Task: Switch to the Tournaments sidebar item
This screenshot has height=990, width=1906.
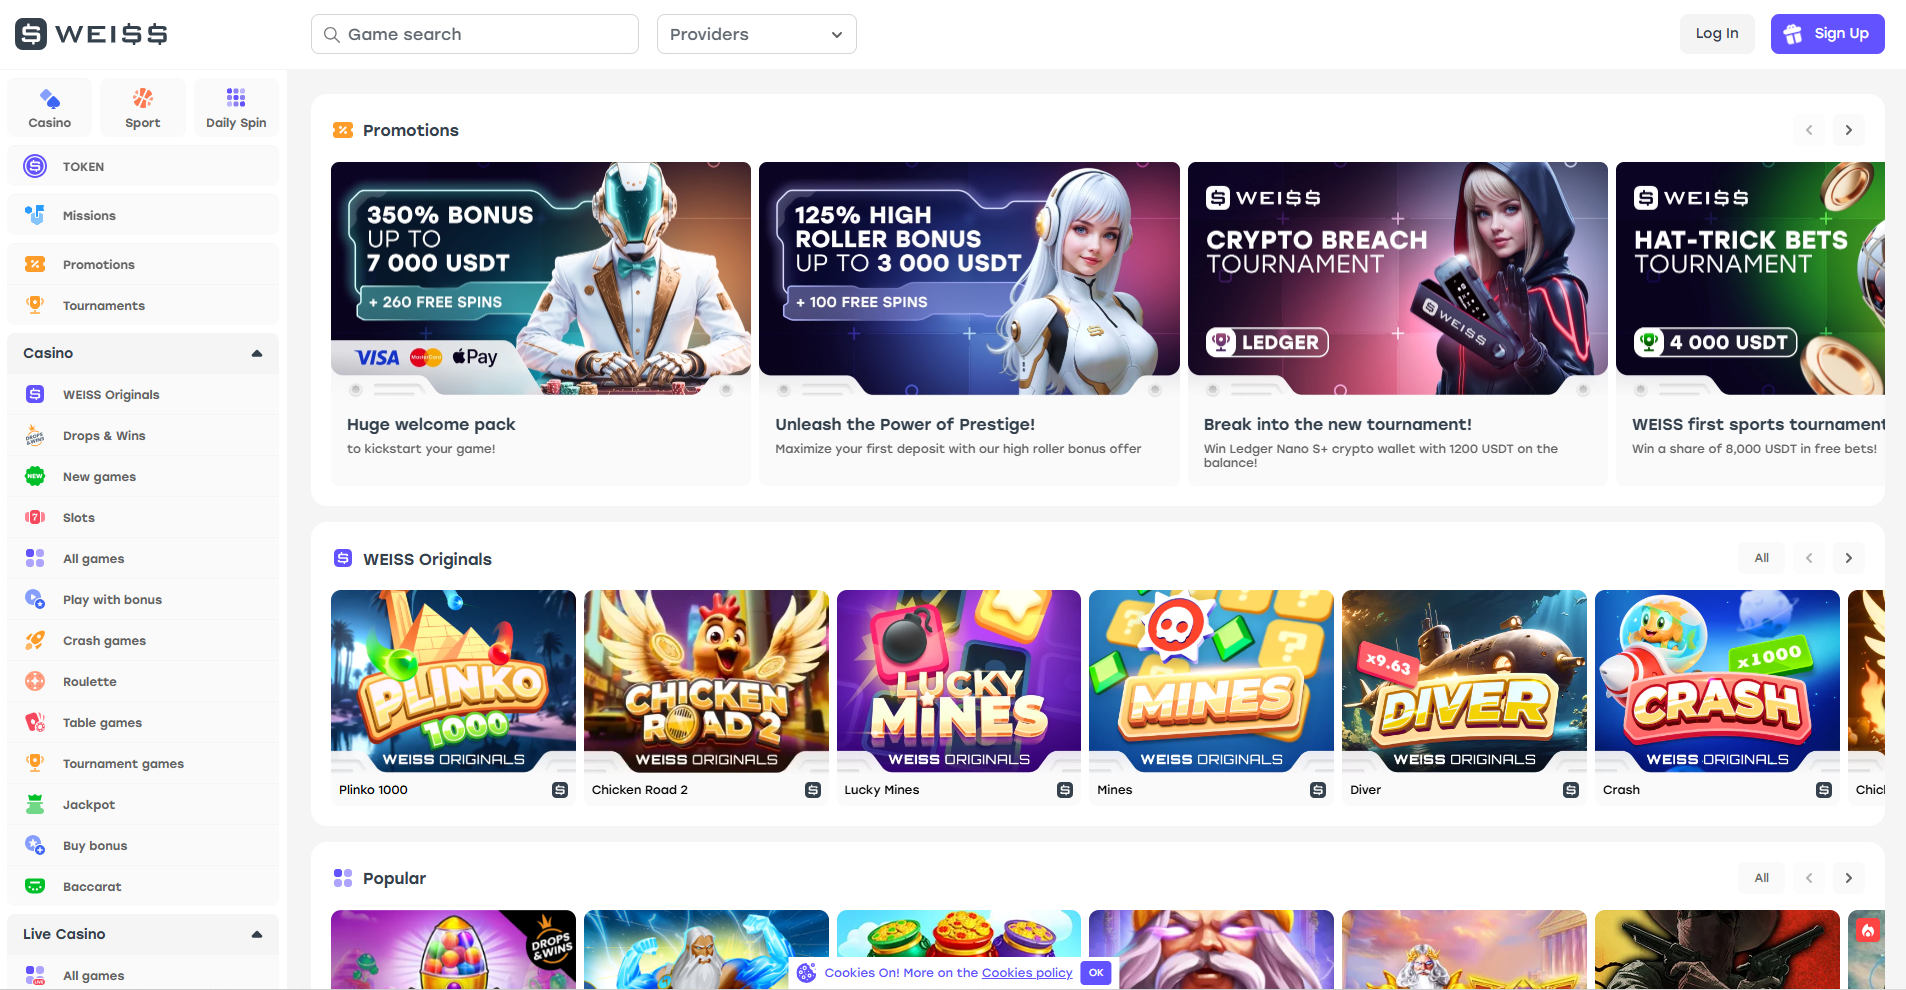Action: tap(103, 305)
